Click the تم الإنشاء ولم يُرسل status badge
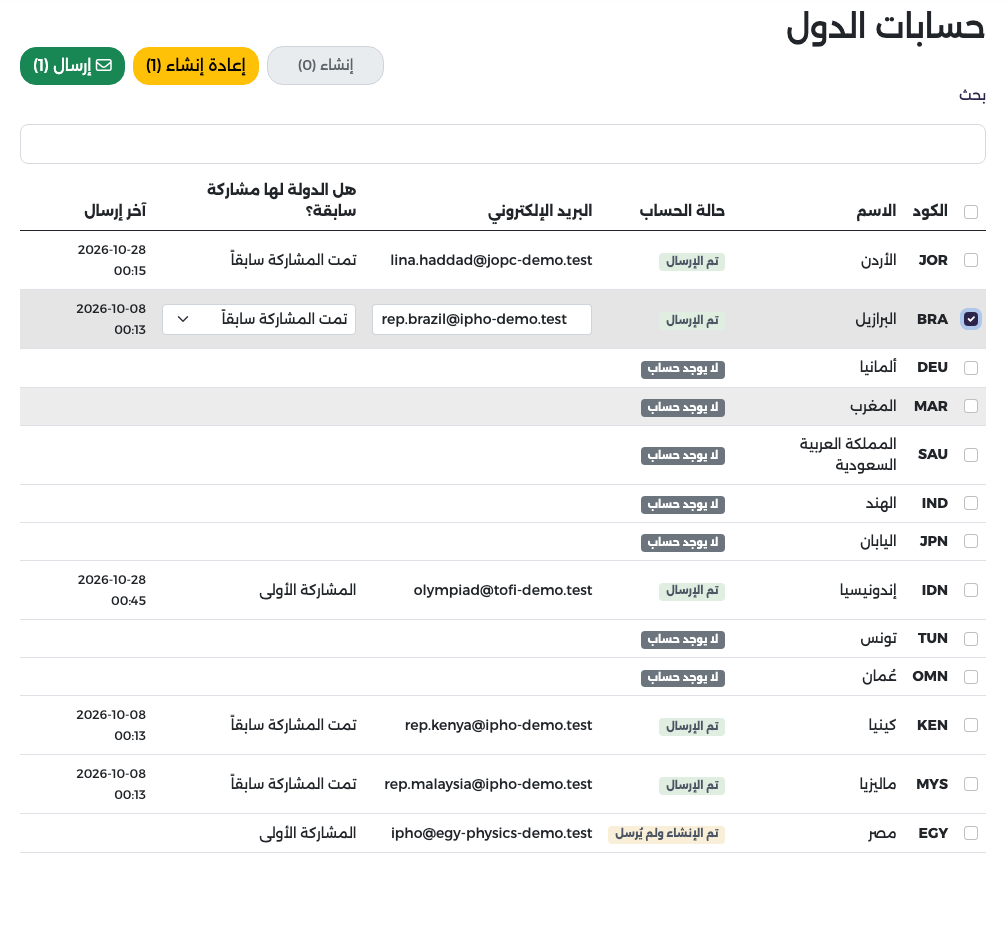Screen dimensions: 1006x933 667,834
